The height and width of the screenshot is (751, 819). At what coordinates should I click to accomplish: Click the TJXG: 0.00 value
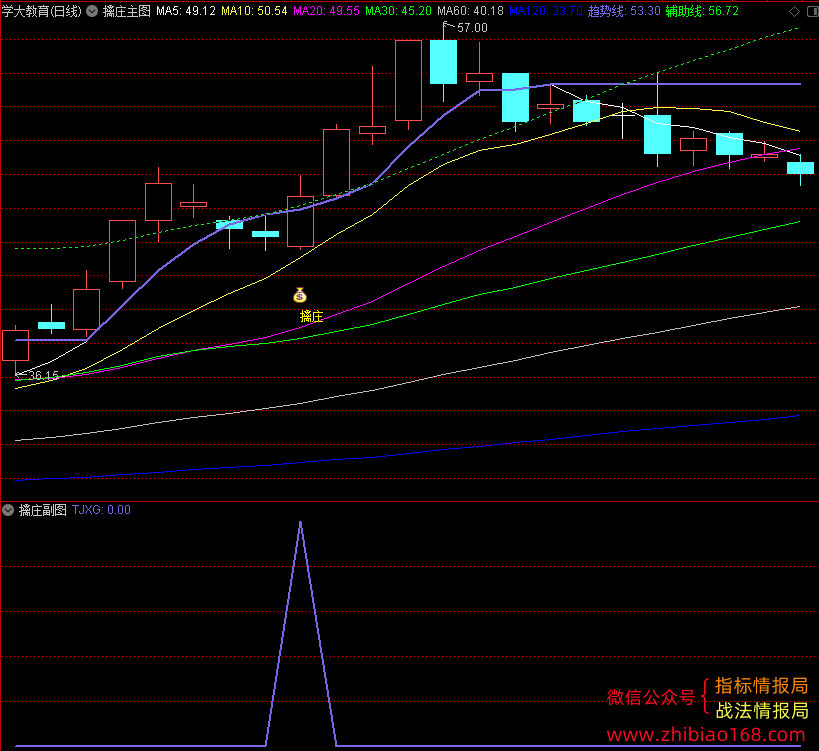101,510
